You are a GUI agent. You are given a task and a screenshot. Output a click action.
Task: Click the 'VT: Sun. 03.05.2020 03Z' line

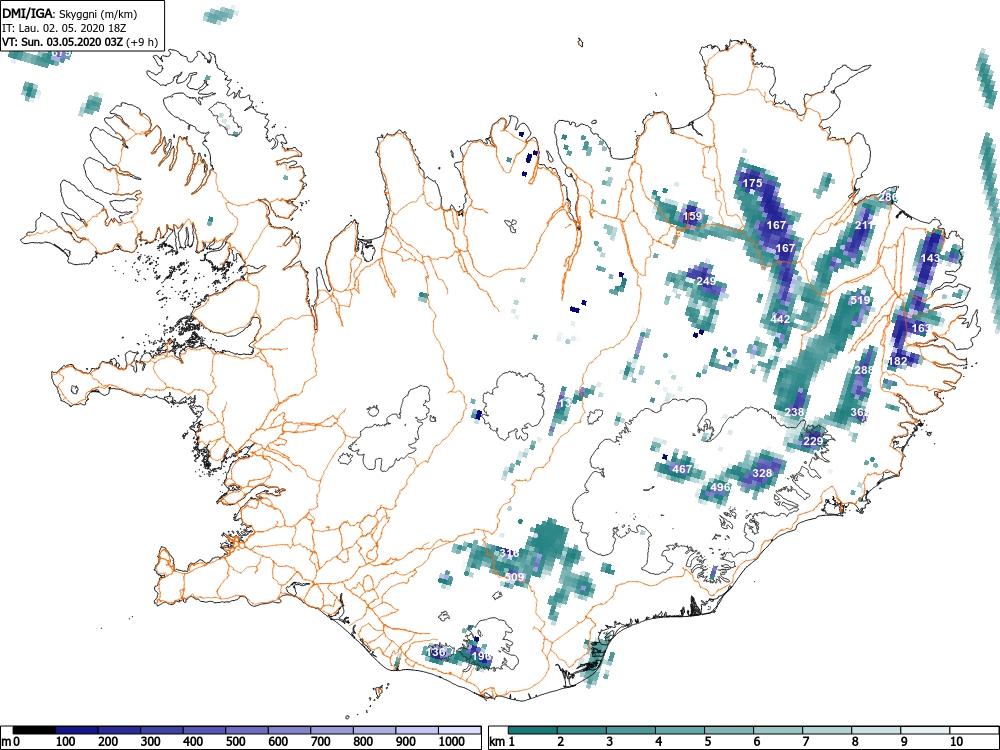[63, 42]
